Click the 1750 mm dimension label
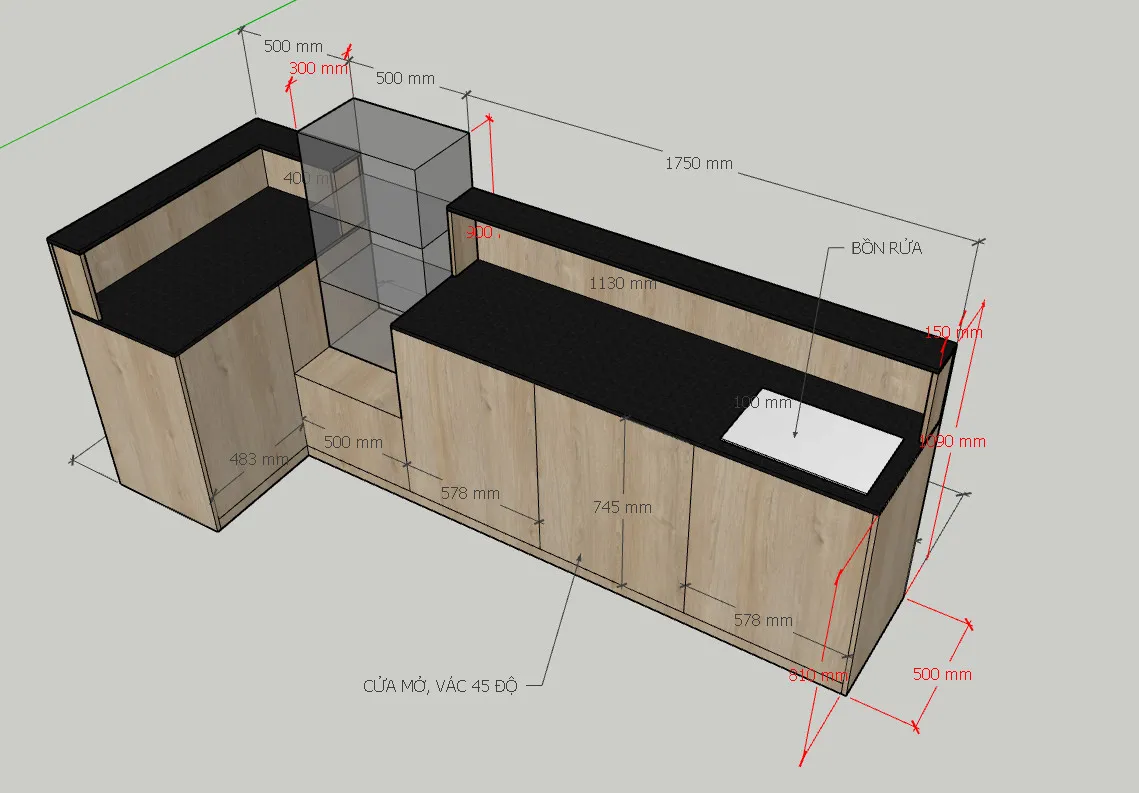Image resolution: width=1139 pixels, height=793 pixels. pyautogui.click(x=698, y=163)
